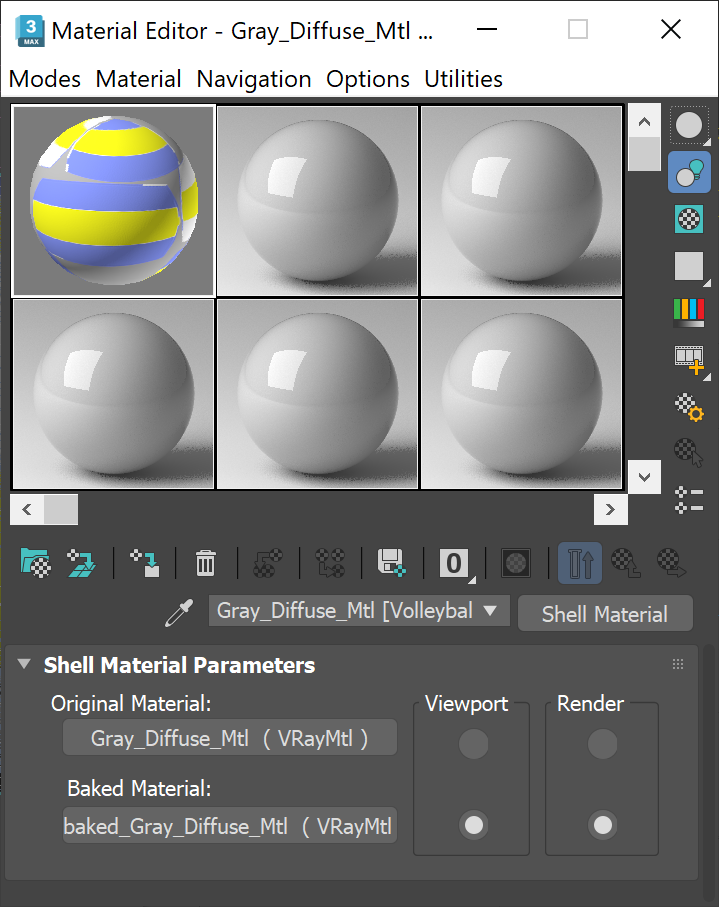Image resolution: width=719 pixels, height=907 pixels.
Task: Select the bottom right gray sample slot
Action: [x=521, y=394]
